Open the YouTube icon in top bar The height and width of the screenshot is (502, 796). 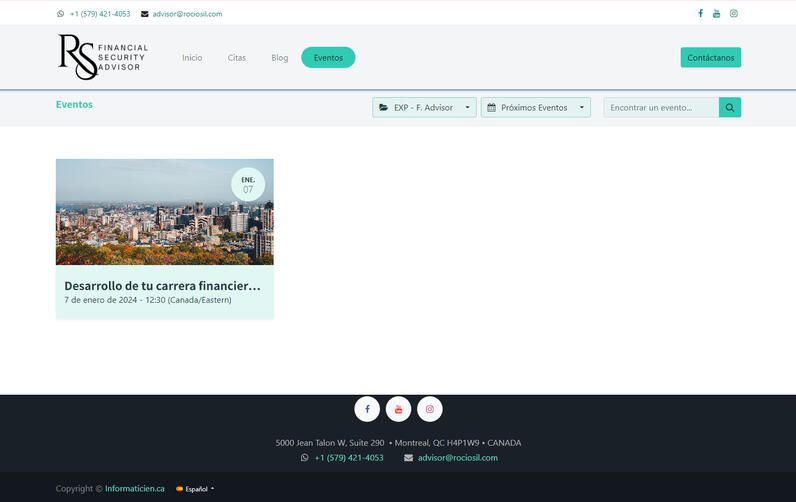[x=716, y=14]
